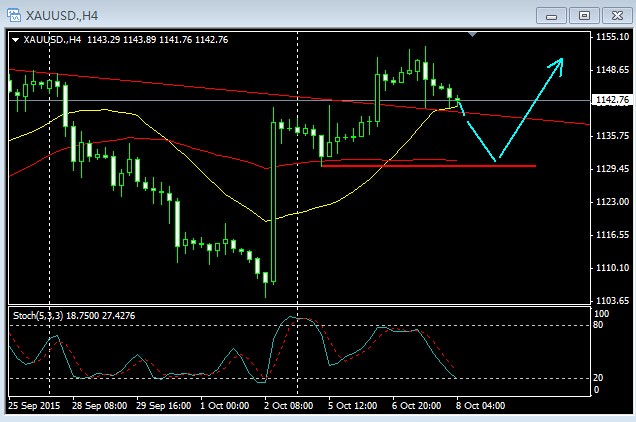Click the 1110.10 price scale value

coord(612,268)
